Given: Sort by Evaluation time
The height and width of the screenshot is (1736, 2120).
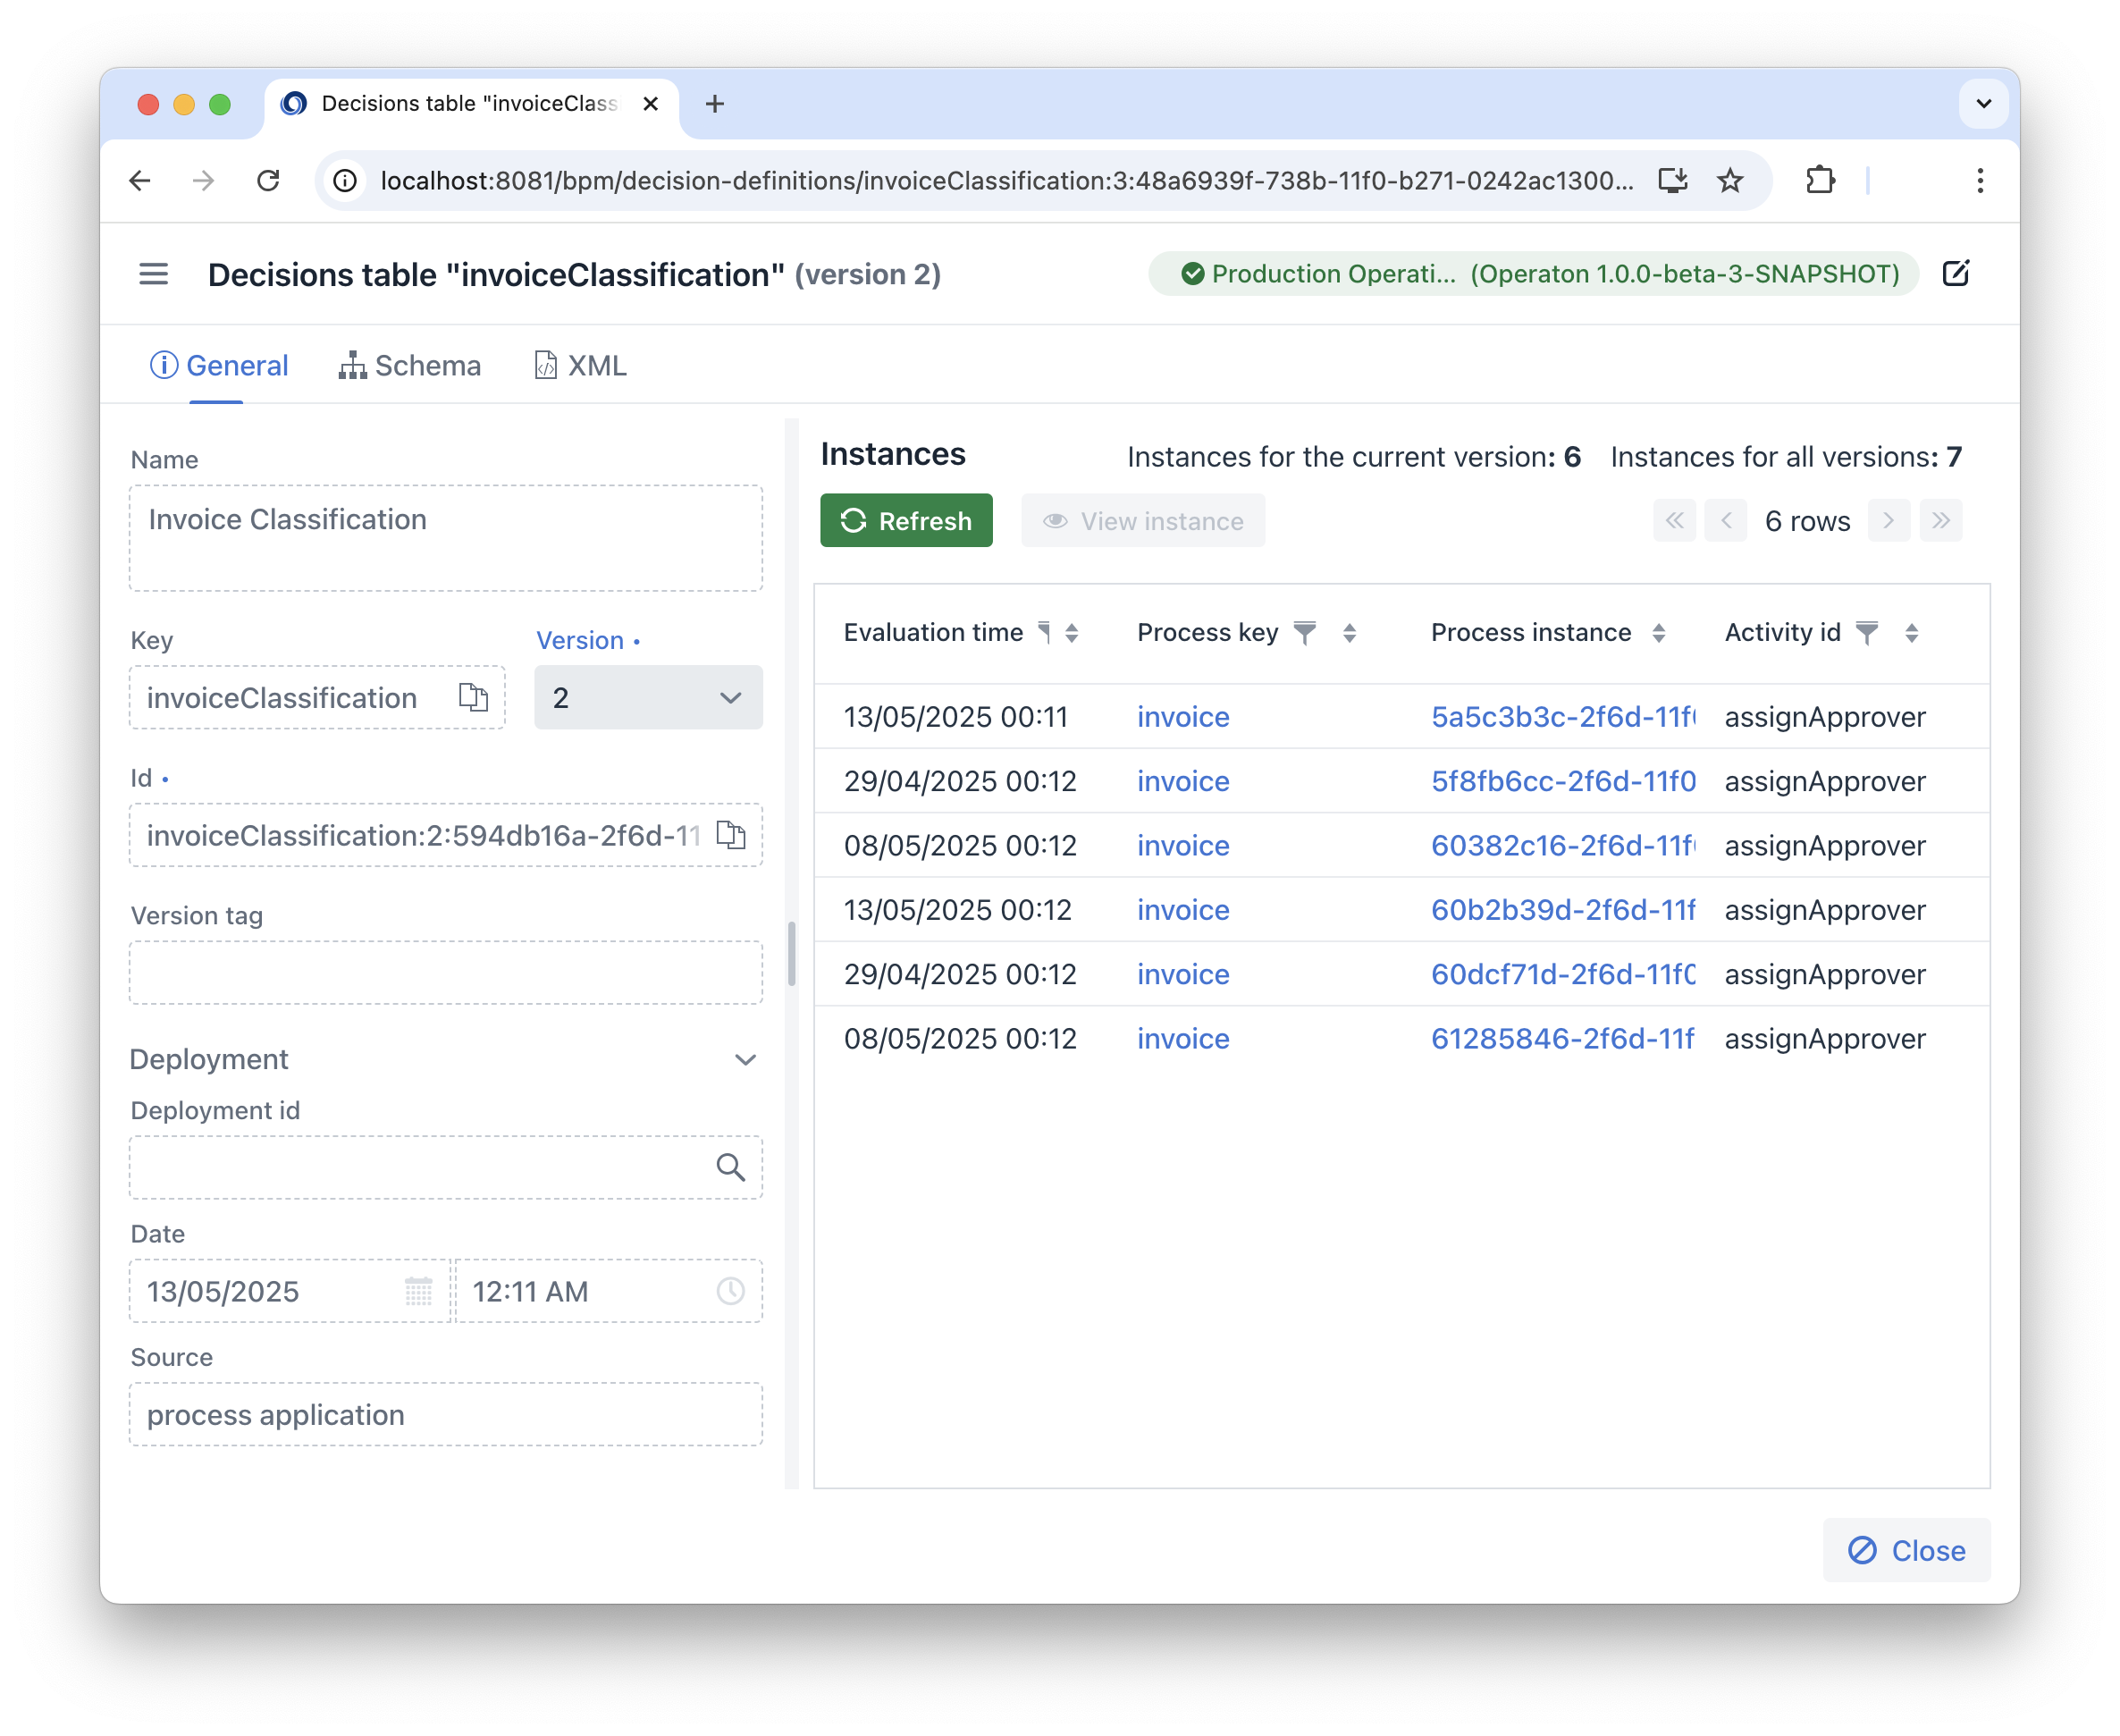Looking at the screenshot, I should coord(1071,632).
